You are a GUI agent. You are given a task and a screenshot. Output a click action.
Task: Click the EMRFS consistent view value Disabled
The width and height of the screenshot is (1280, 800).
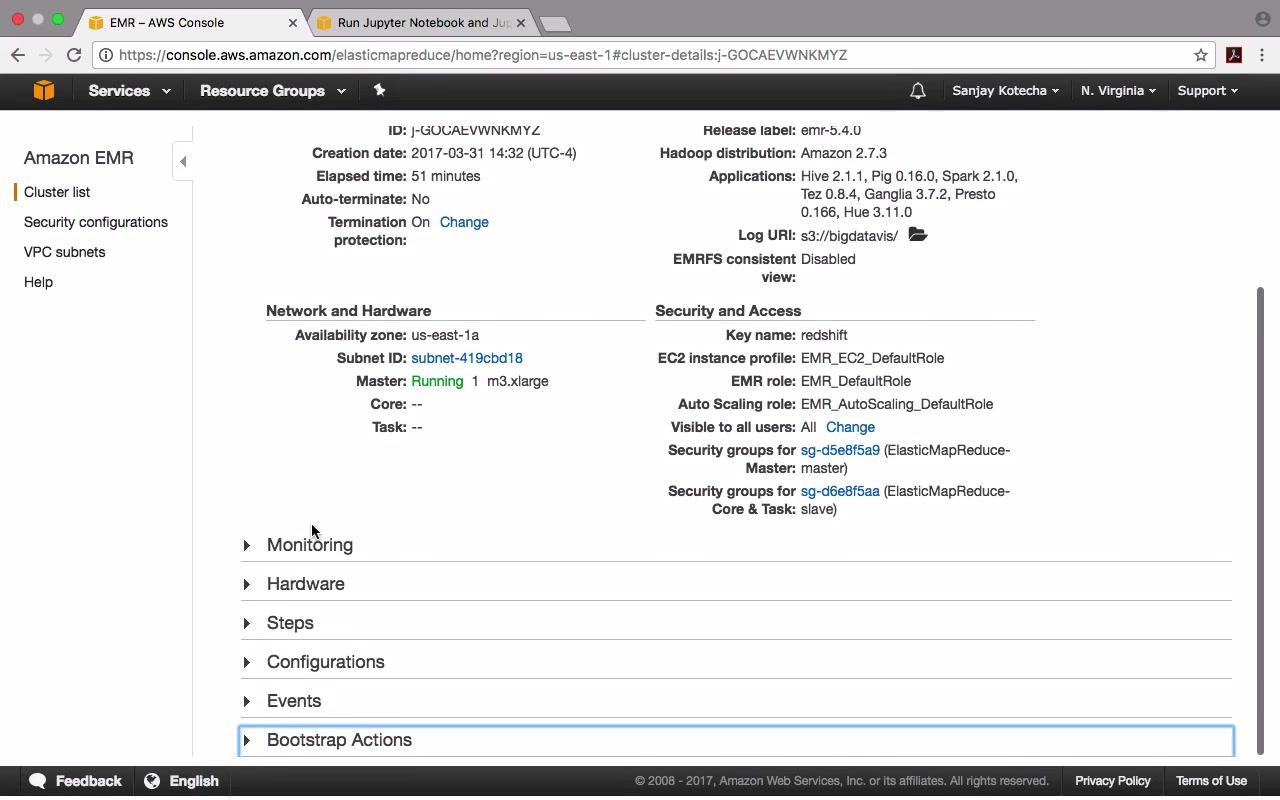click(828, 259)
